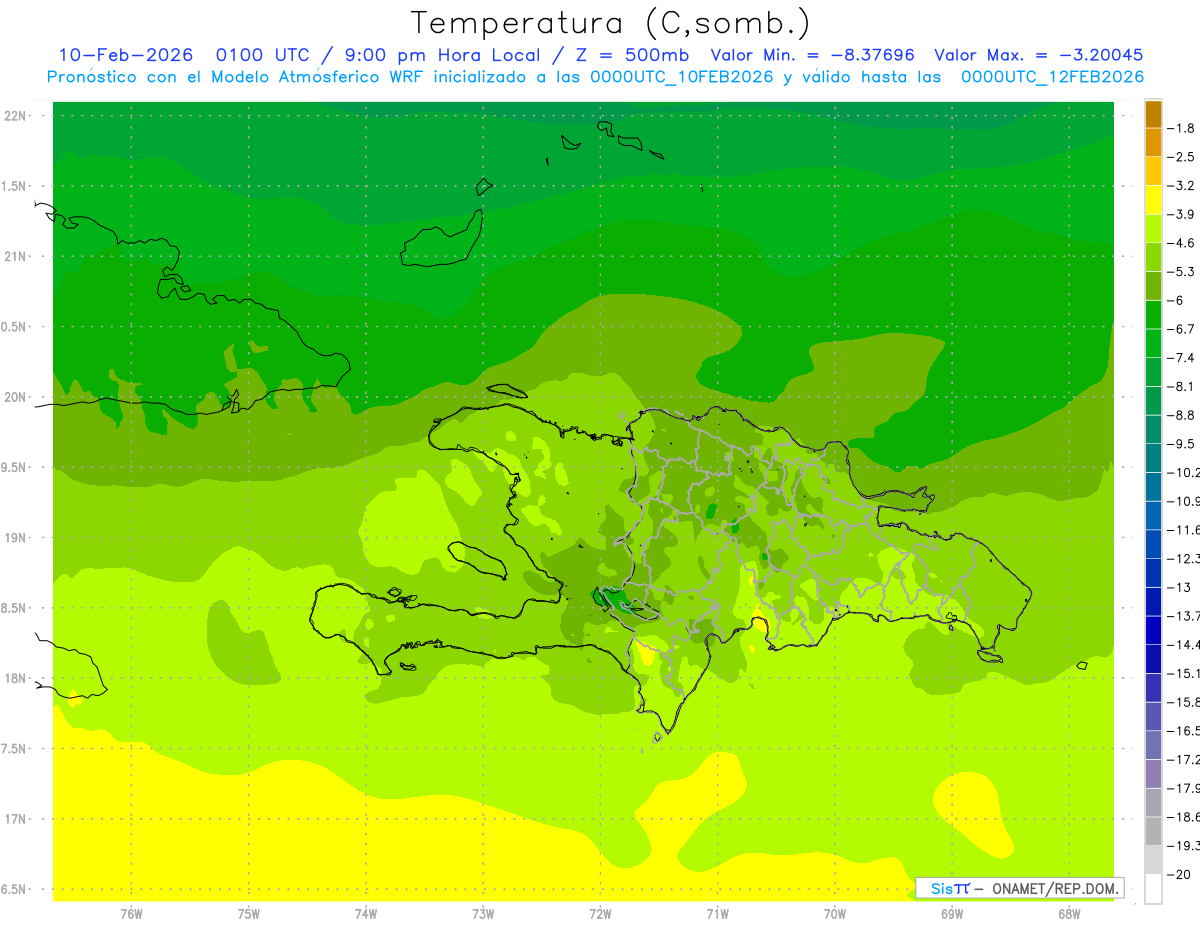The height and width of the screenshot is (927, 1200).
Task: Click the "75W" longitude label
Action: (x=248, y=914)
